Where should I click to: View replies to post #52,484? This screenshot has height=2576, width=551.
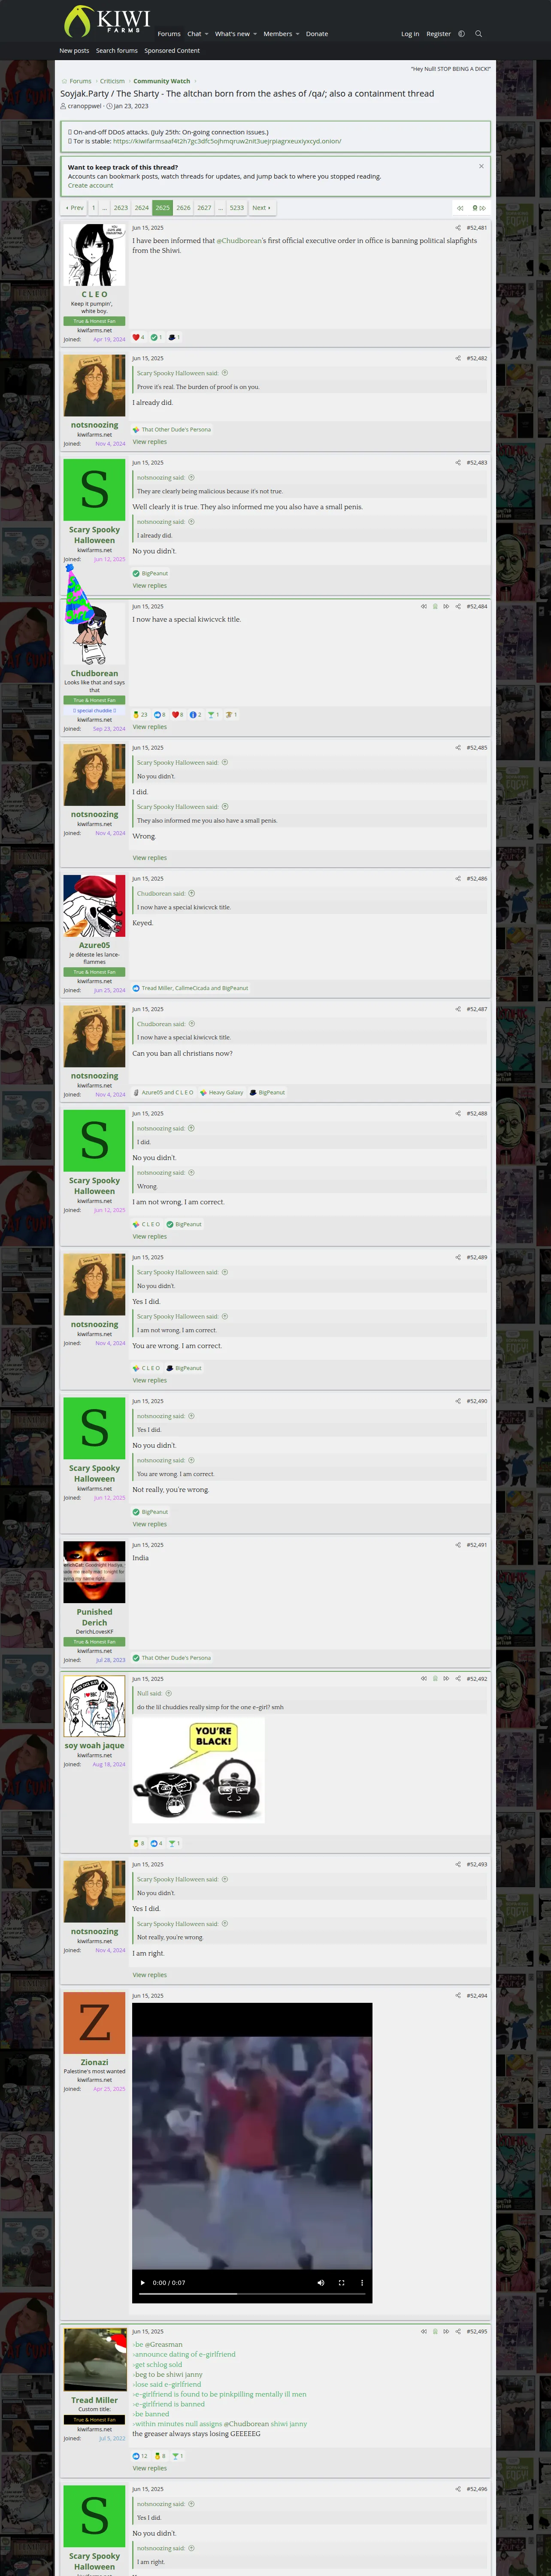click(x=150, y=727)
